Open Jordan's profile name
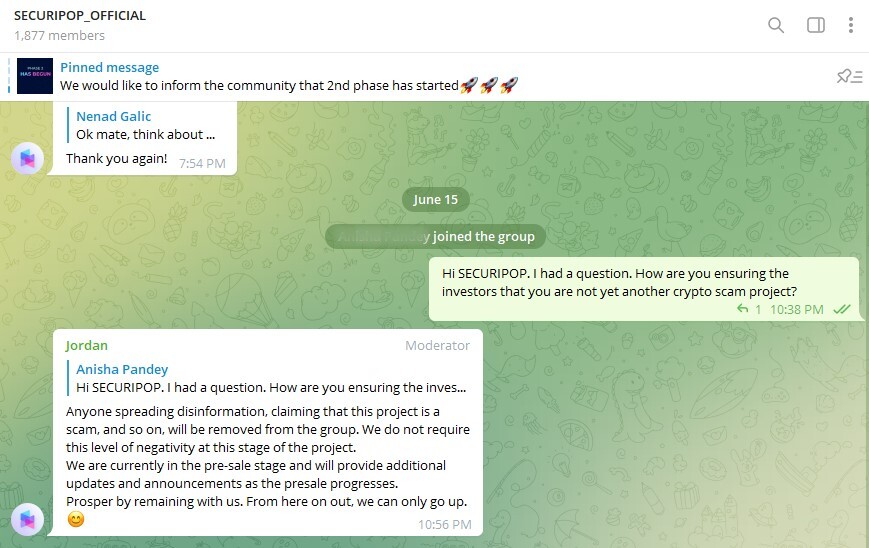Image resolution: width=869 pixels, height=548 pixels. 86,345
